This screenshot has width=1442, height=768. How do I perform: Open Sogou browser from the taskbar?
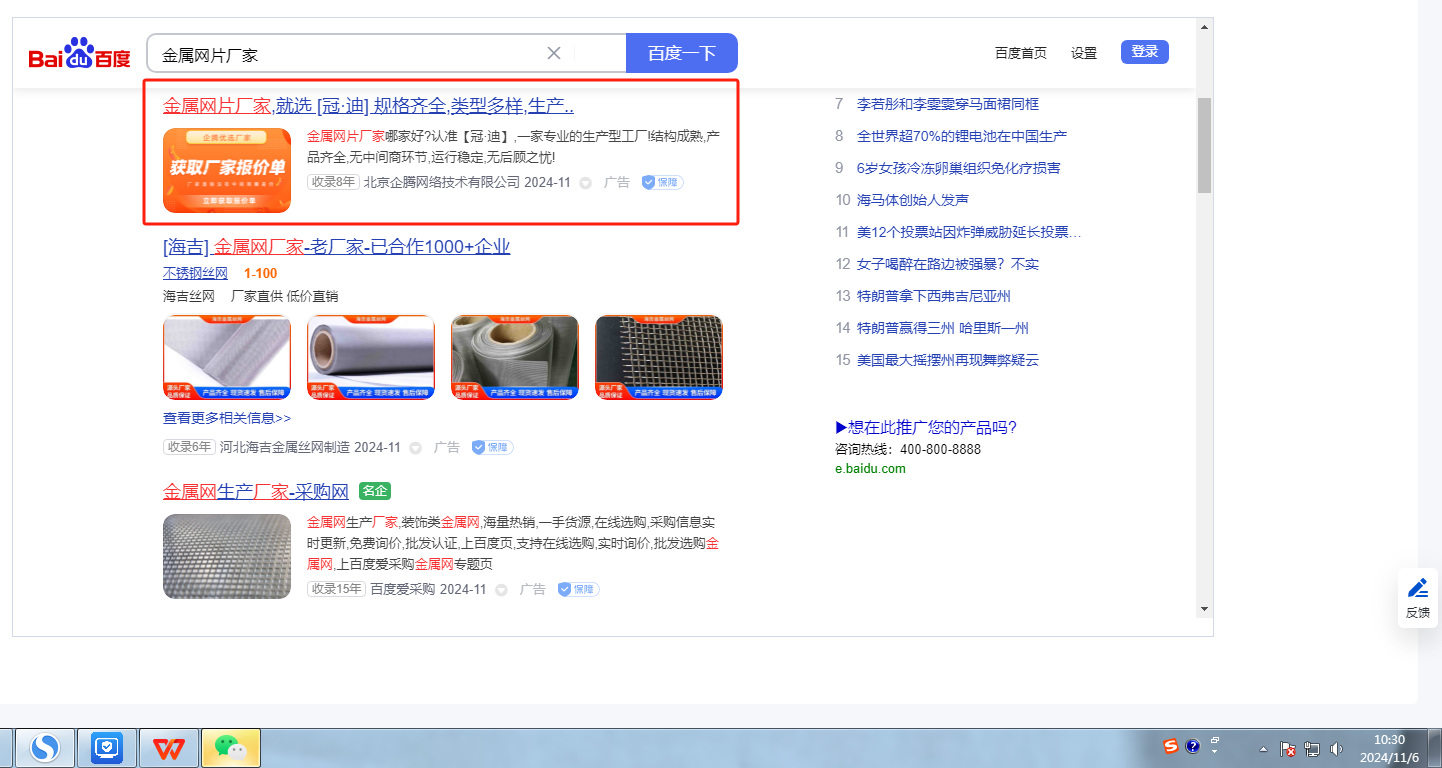(44, 747)
